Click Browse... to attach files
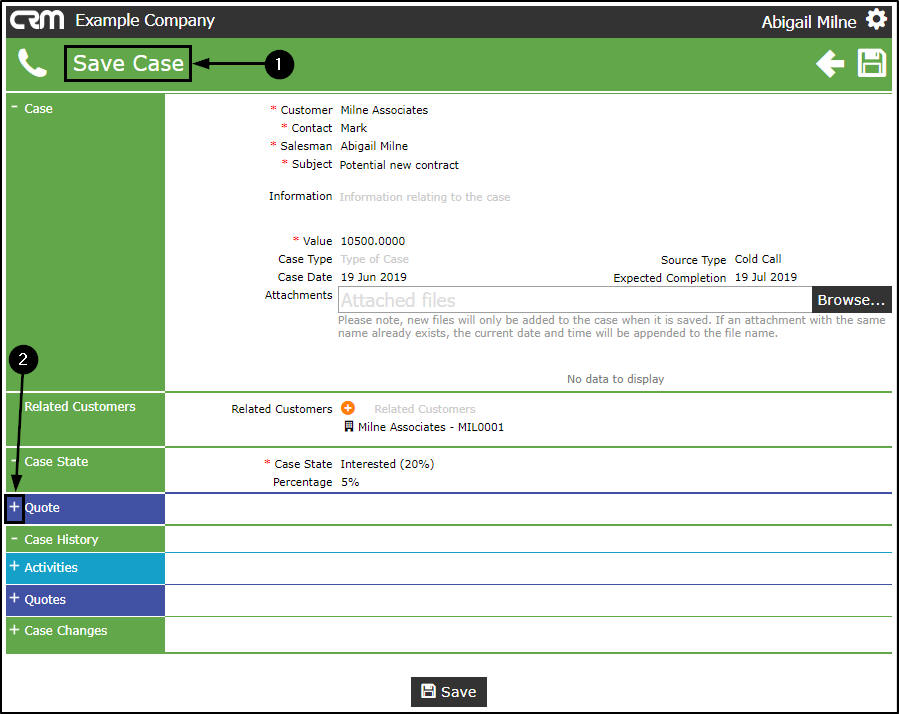This screenshot has height=714, width=899. 851,300
